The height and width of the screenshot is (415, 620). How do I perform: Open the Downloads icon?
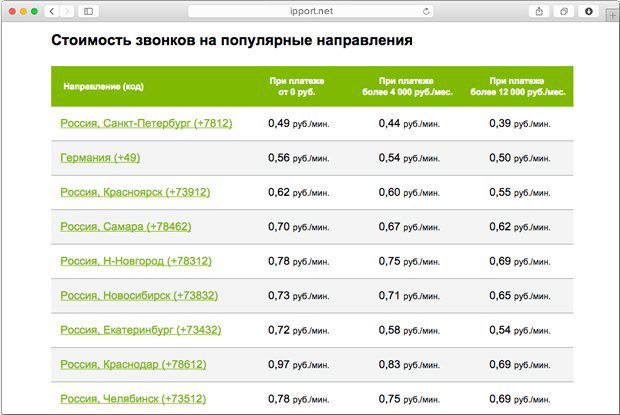tap(589, 11)
